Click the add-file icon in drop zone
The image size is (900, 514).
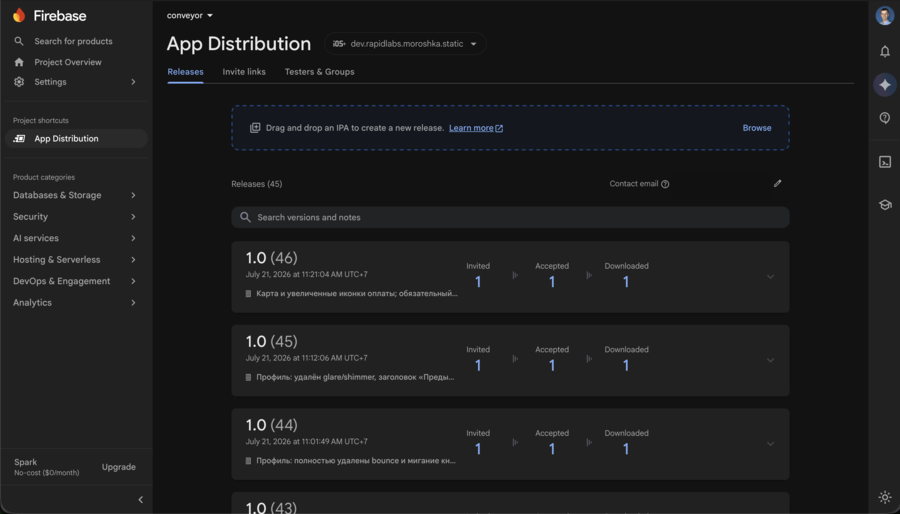coord(255,128)
